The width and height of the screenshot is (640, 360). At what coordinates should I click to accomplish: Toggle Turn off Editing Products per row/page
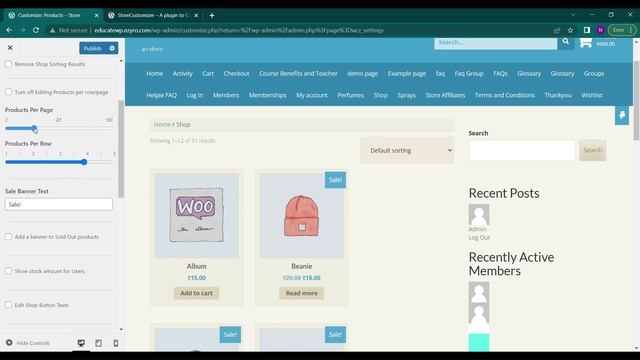click(x=8, y=92)
